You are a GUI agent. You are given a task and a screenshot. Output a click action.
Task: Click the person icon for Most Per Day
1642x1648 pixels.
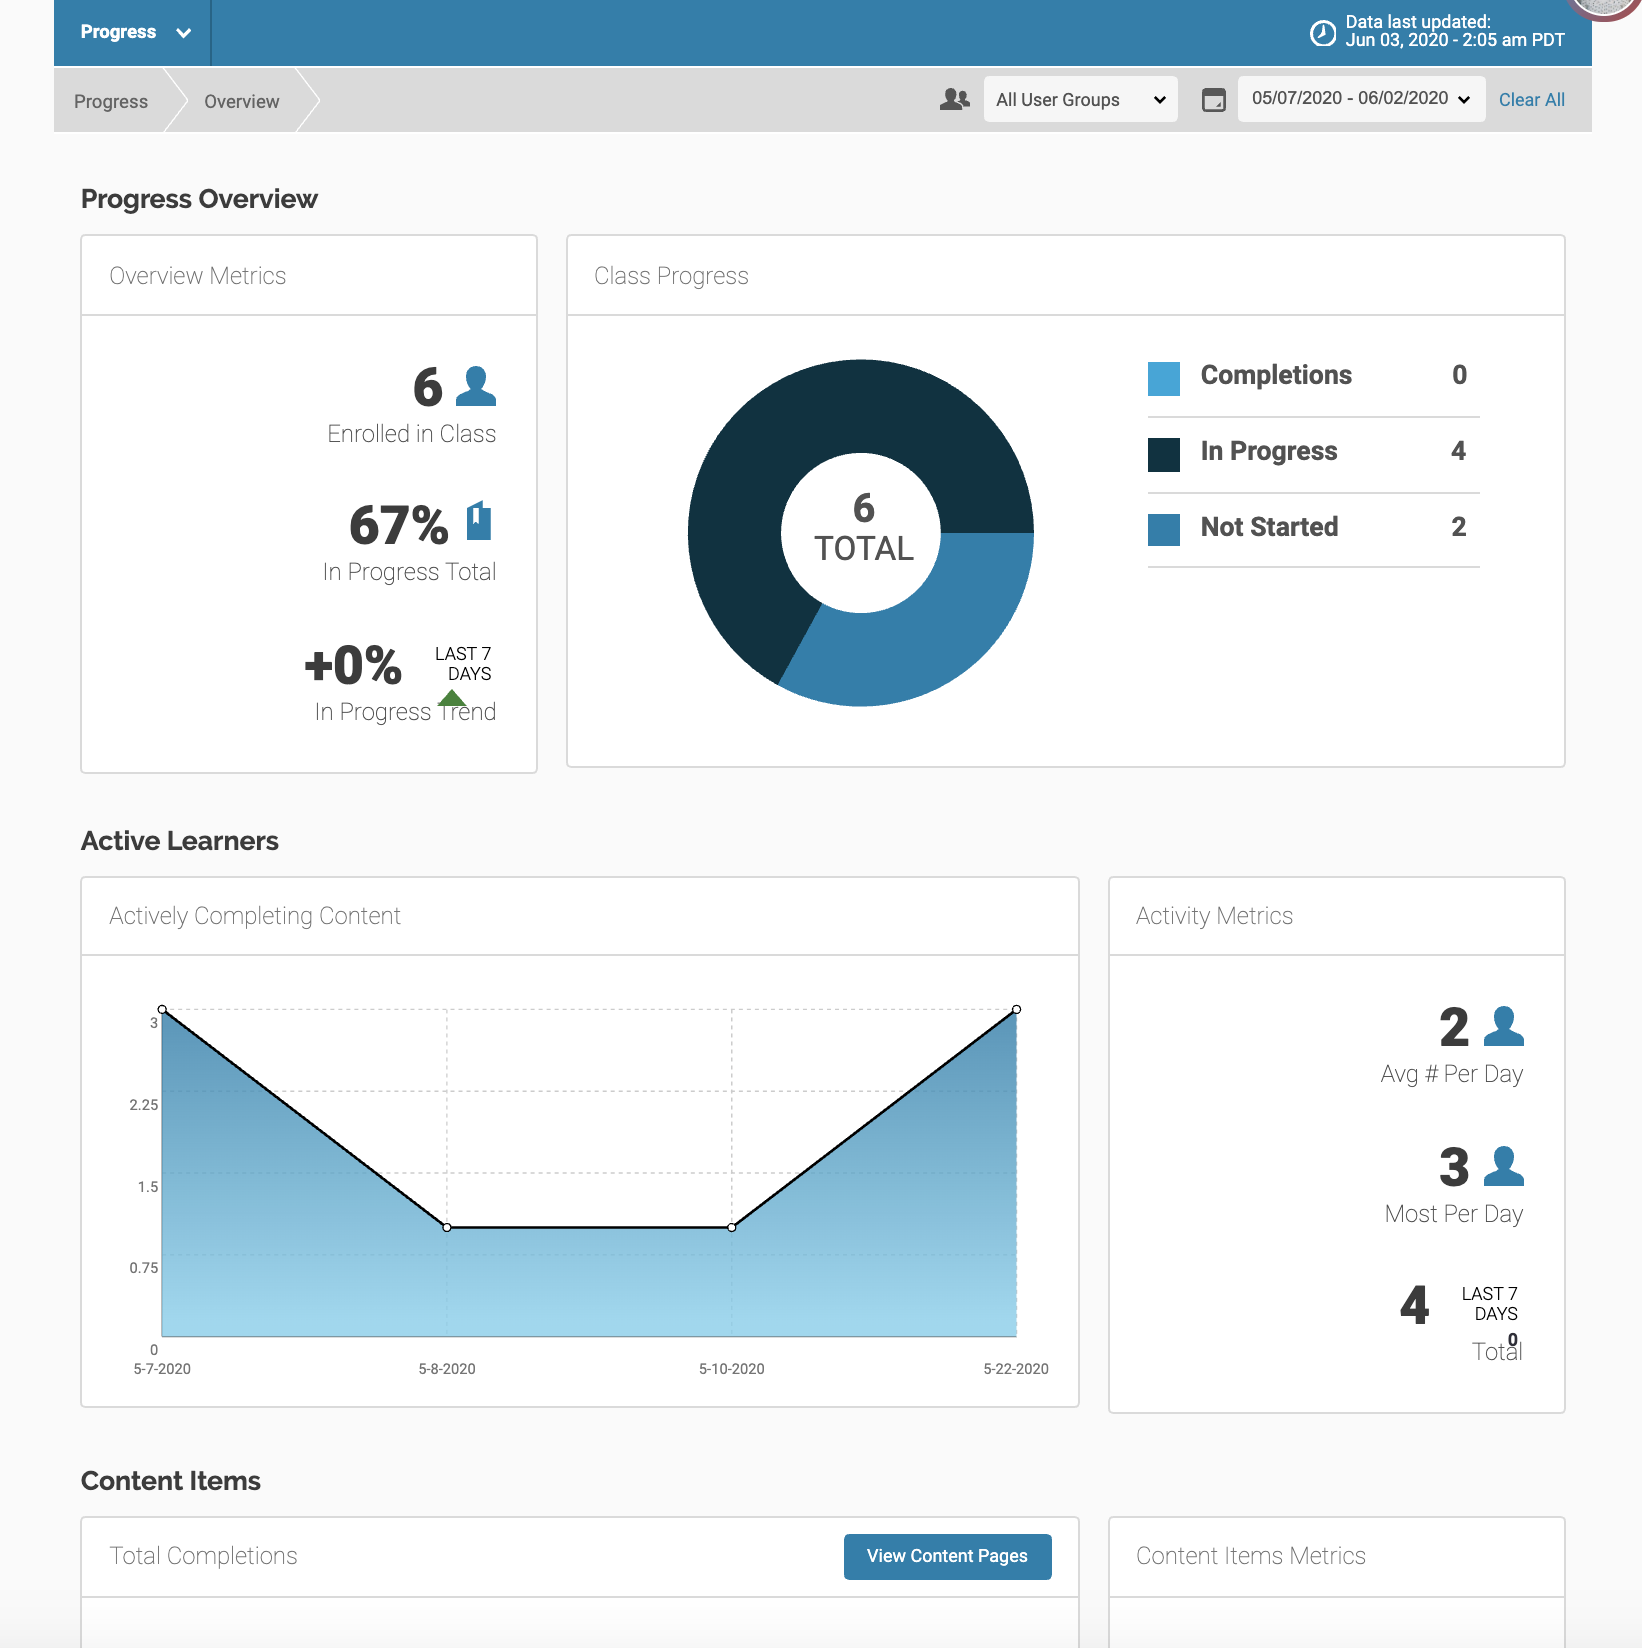tap(1503, 1167)
